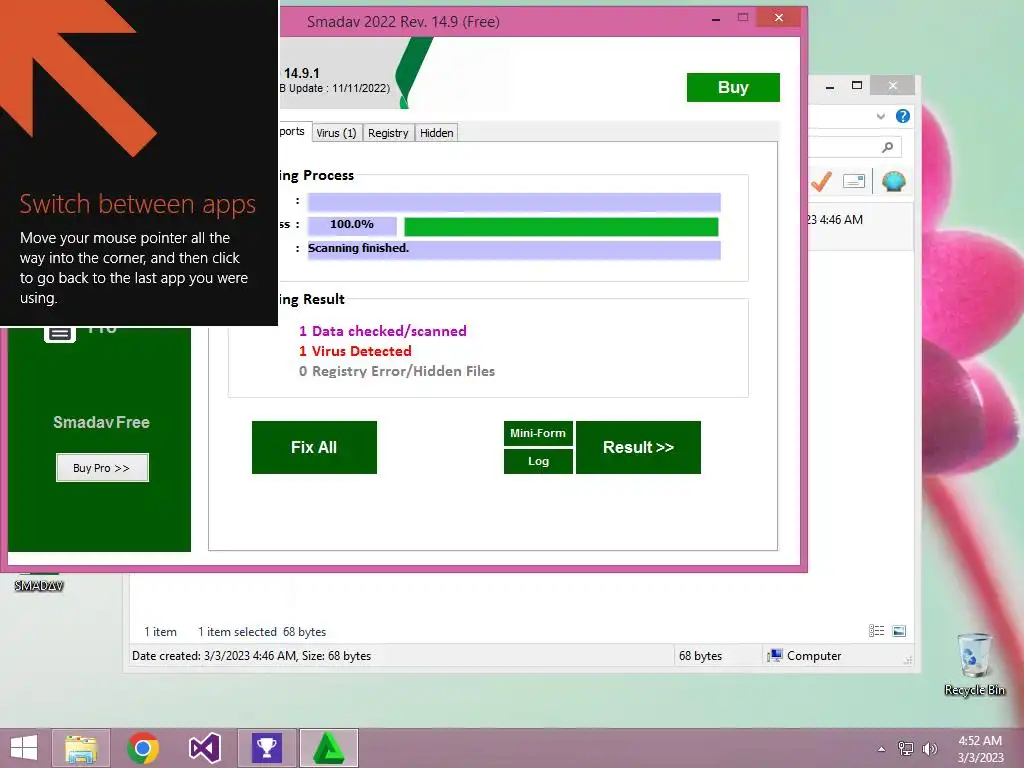Open network status tray icon
This screenshot has width=1024, height=768.
coord(906,748)
